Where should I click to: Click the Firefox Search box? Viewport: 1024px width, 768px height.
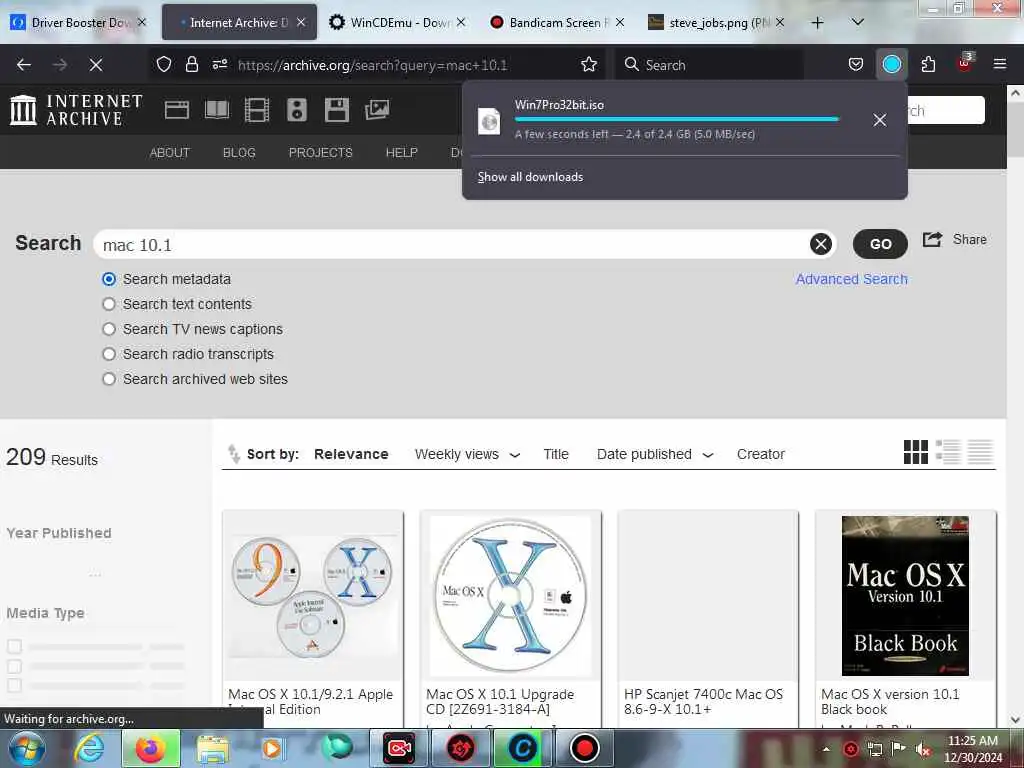[x=709, y=65]
